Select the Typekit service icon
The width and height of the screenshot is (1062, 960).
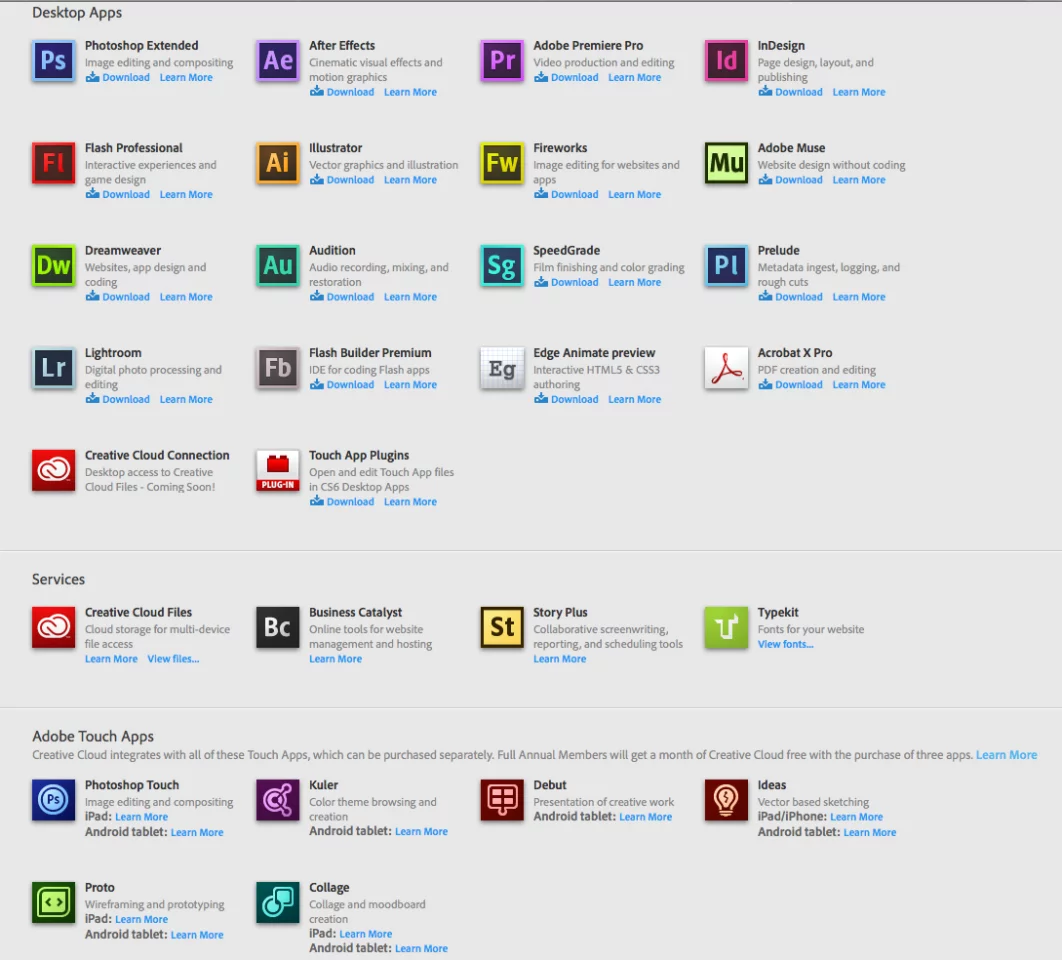point(725,627)
